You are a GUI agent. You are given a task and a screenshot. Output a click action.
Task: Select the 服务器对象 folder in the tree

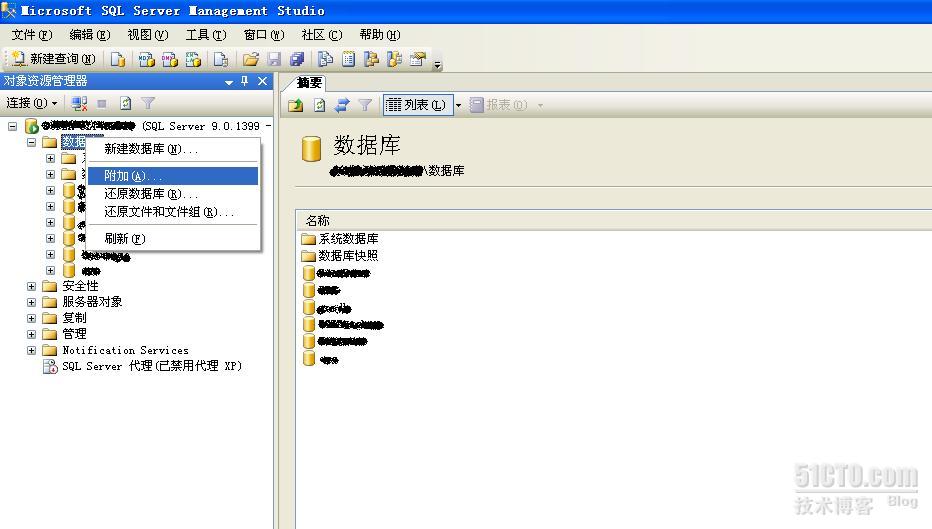[x=83, y=303]
